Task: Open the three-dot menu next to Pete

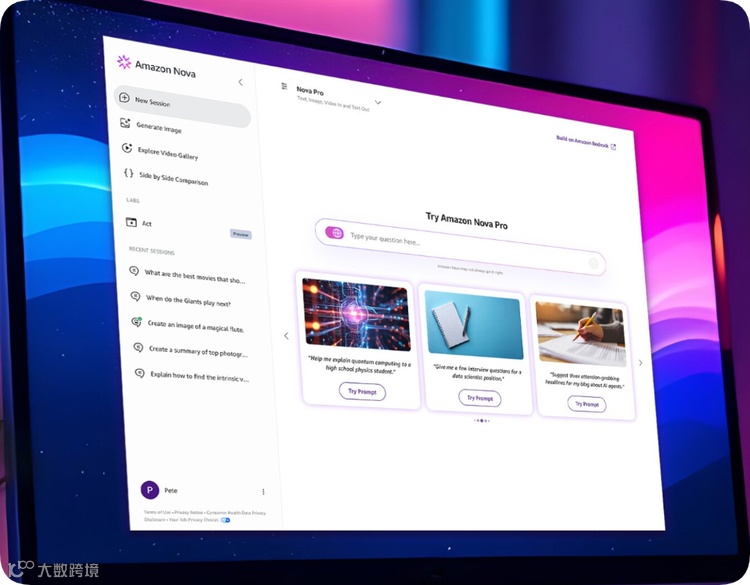Action: pos(263,491)
